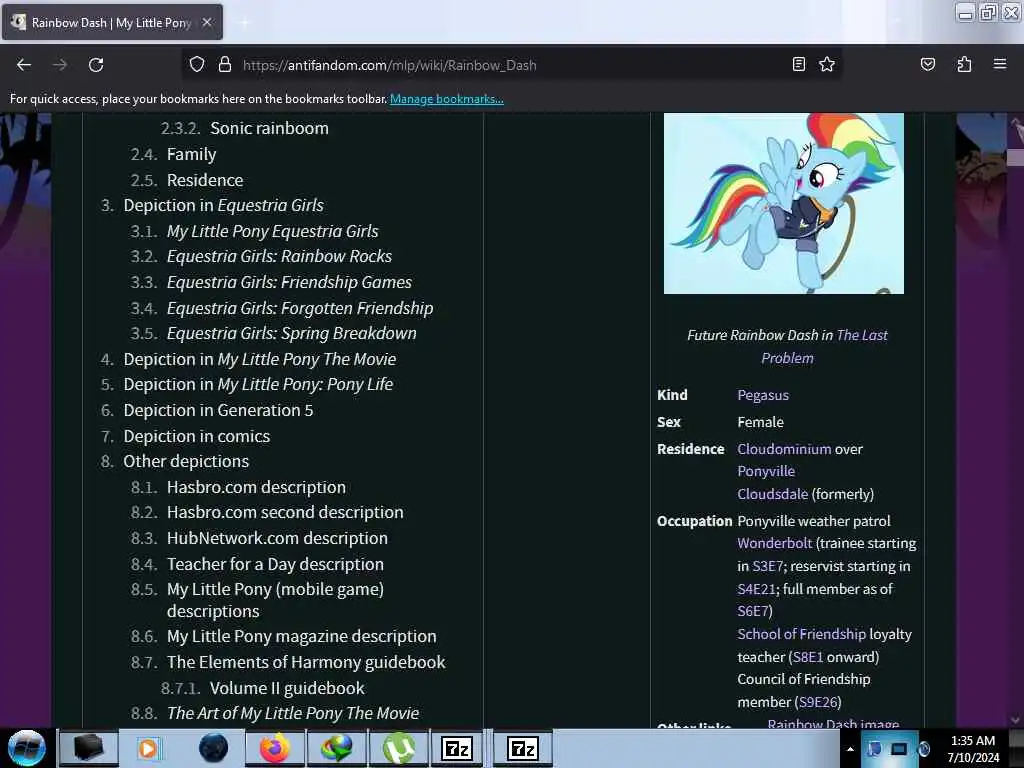Click the taskbar clock showing 1:35 AM

point(973,749)
